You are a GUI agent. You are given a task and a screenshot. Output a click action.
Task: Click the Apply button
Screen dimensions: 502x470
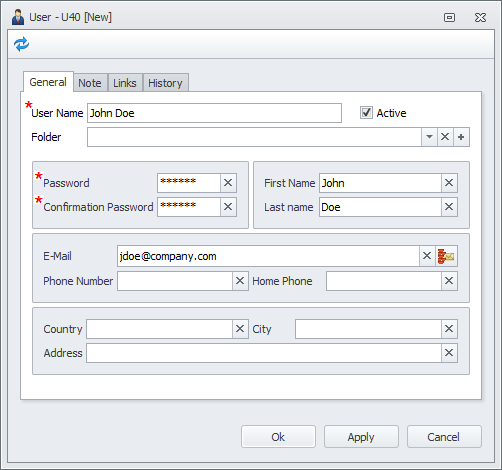(361, 437)
